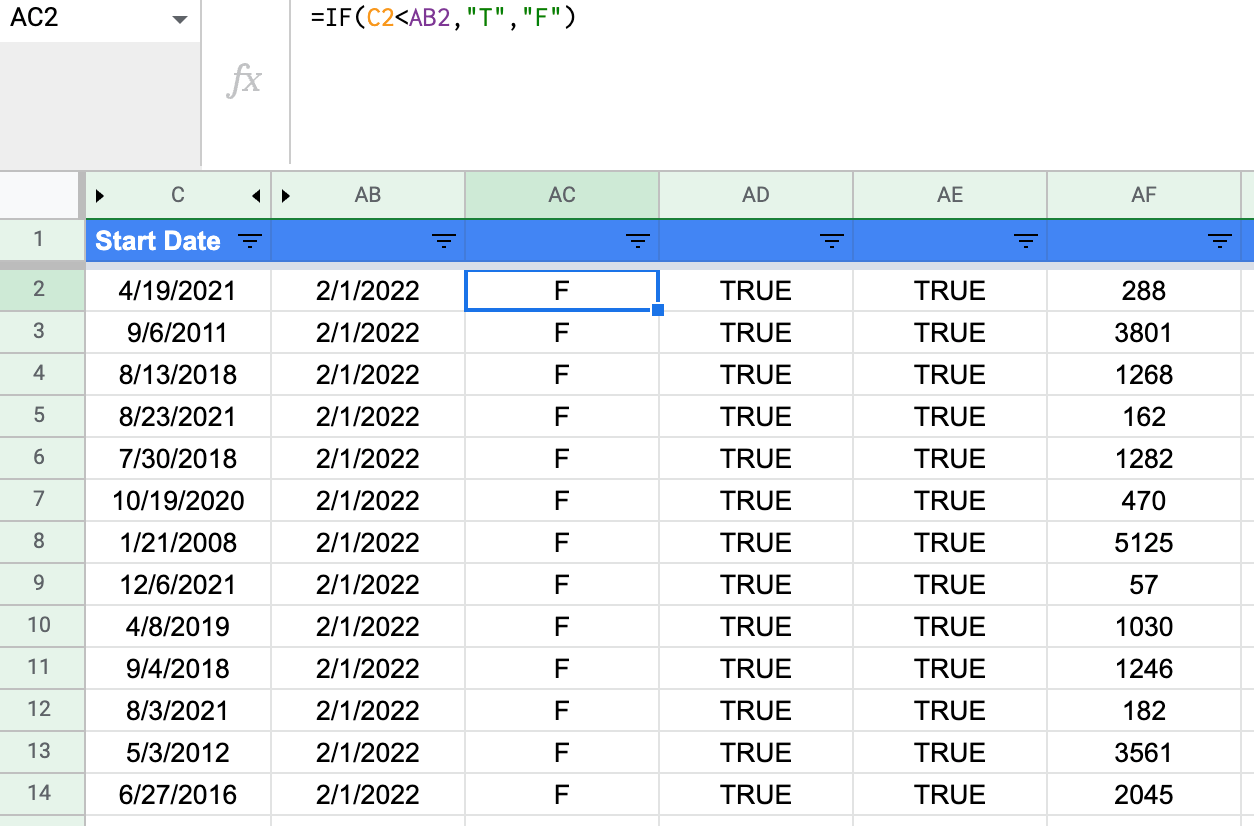Select the cell showing 288 in column AF

1145,290
